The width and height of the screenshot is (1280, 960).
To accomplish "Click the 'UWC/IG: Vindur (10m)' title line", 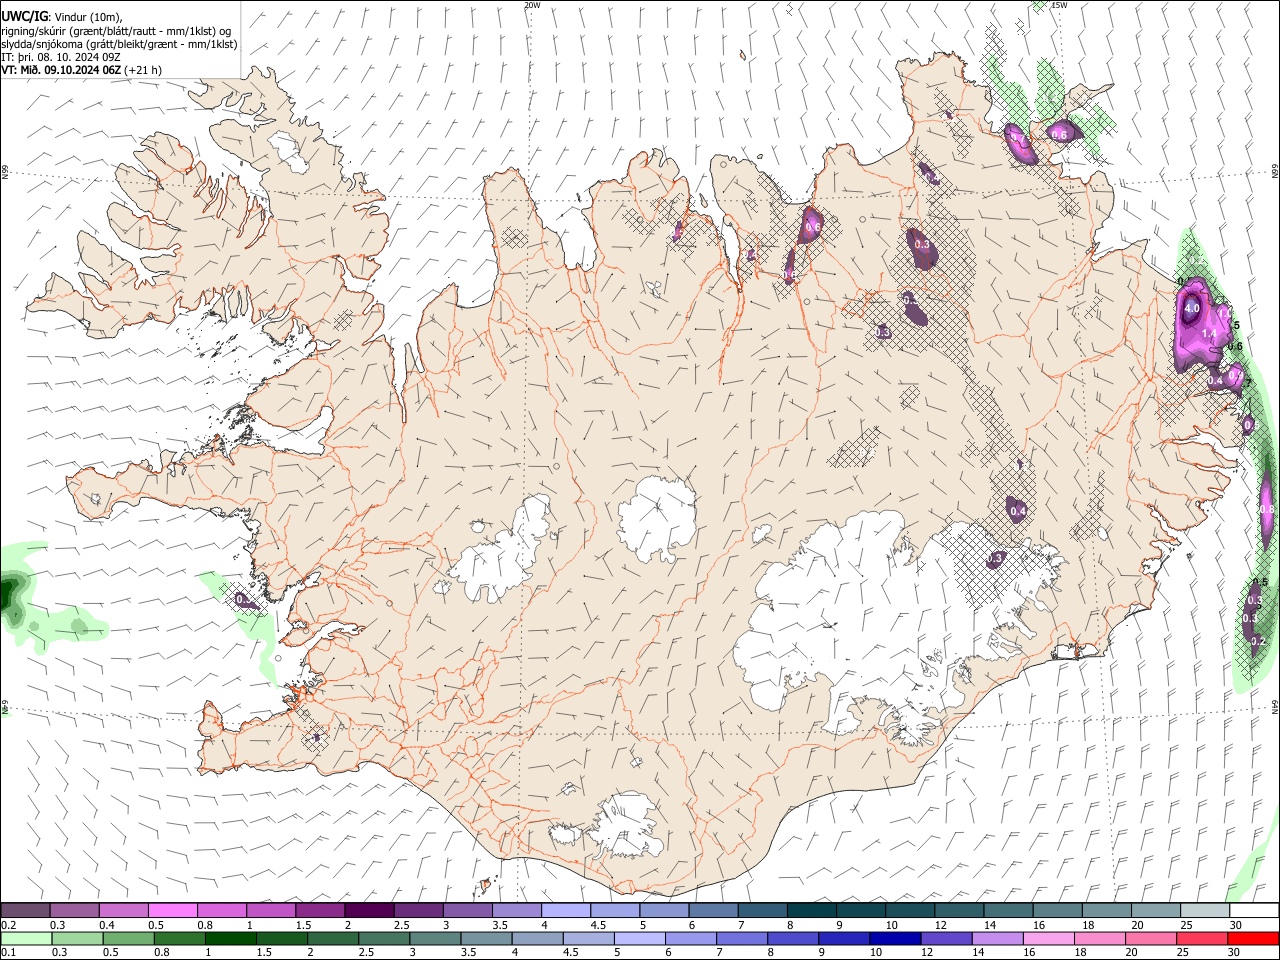I will point(62,17).
